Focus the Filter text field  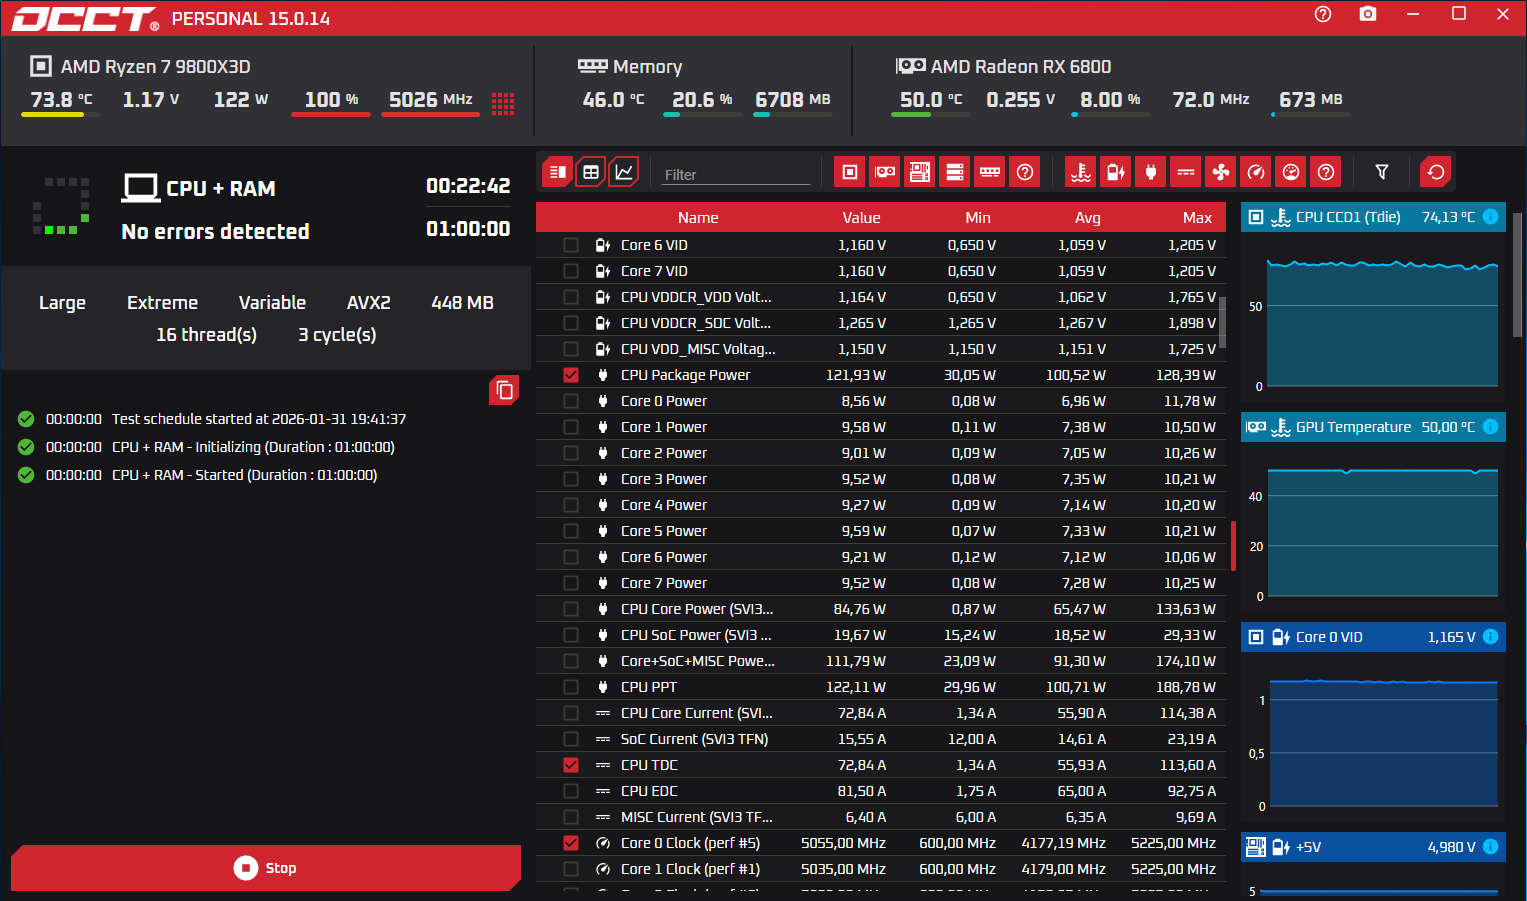736,174
